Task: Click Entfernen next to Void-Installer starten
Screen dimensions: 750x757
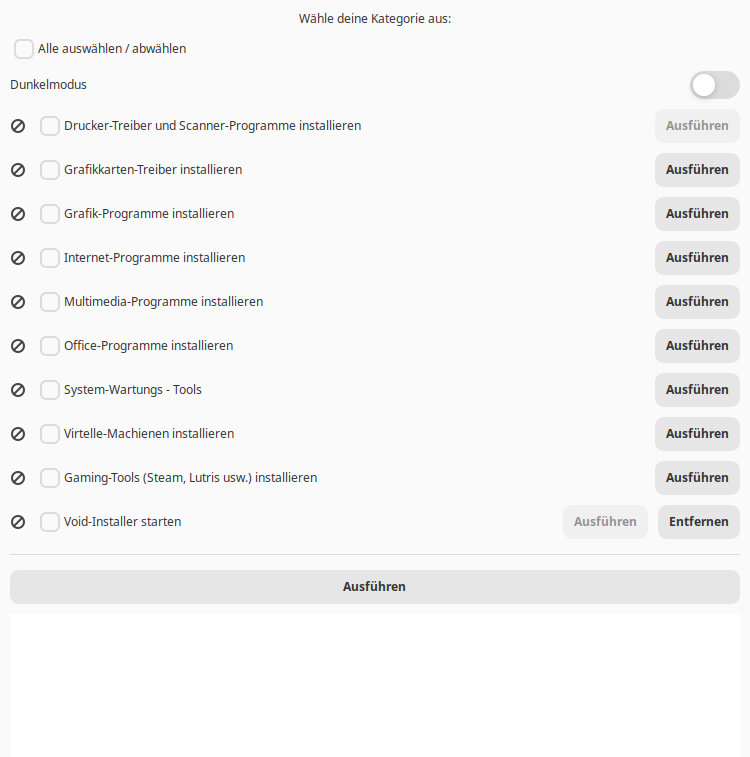Action: point(698,522)
